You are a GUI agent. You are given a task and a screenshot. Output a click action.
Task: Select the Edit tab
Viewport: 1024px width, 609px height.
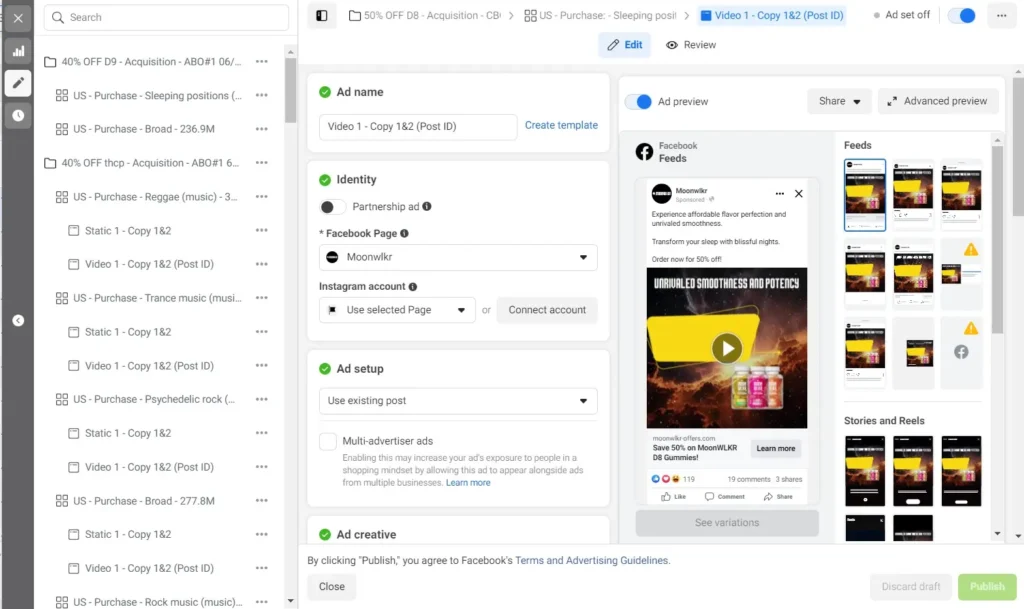click(x=625, y=45)
